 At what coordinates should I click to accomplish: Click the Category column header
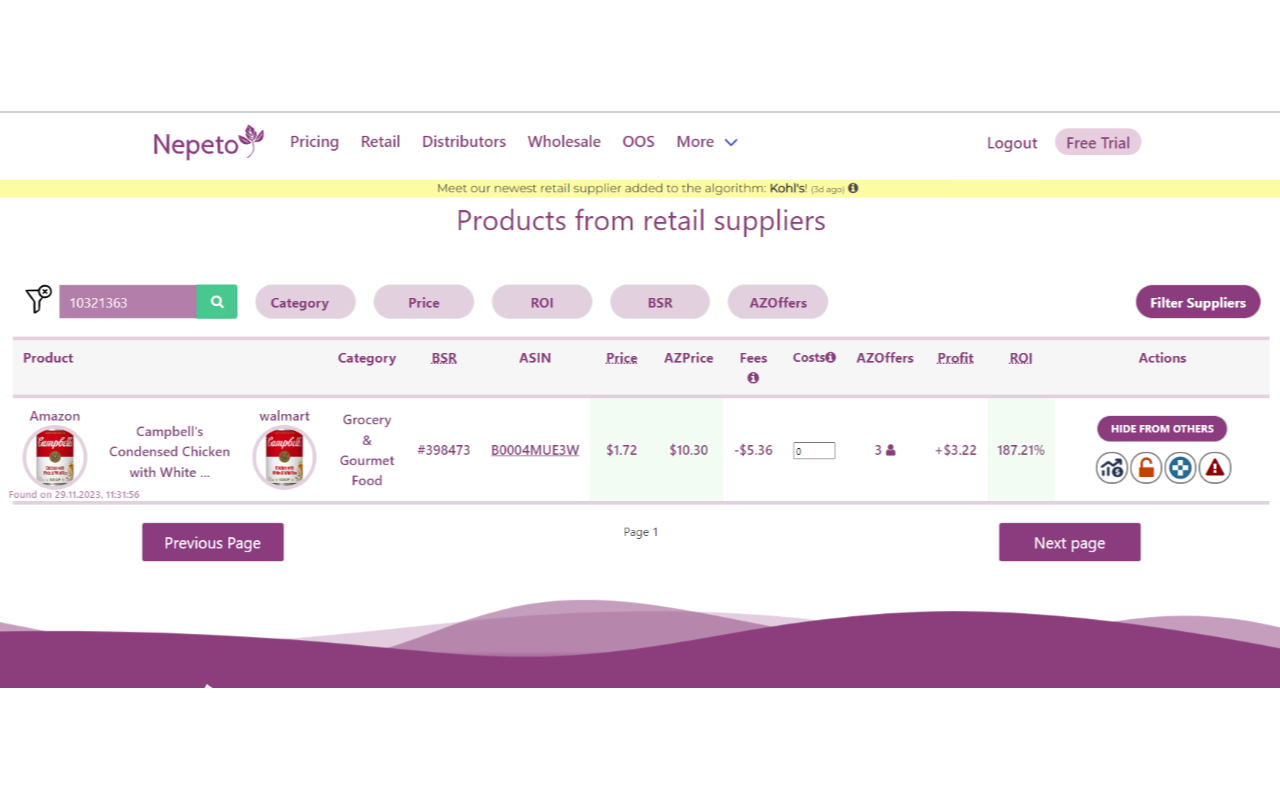[367, 358]
